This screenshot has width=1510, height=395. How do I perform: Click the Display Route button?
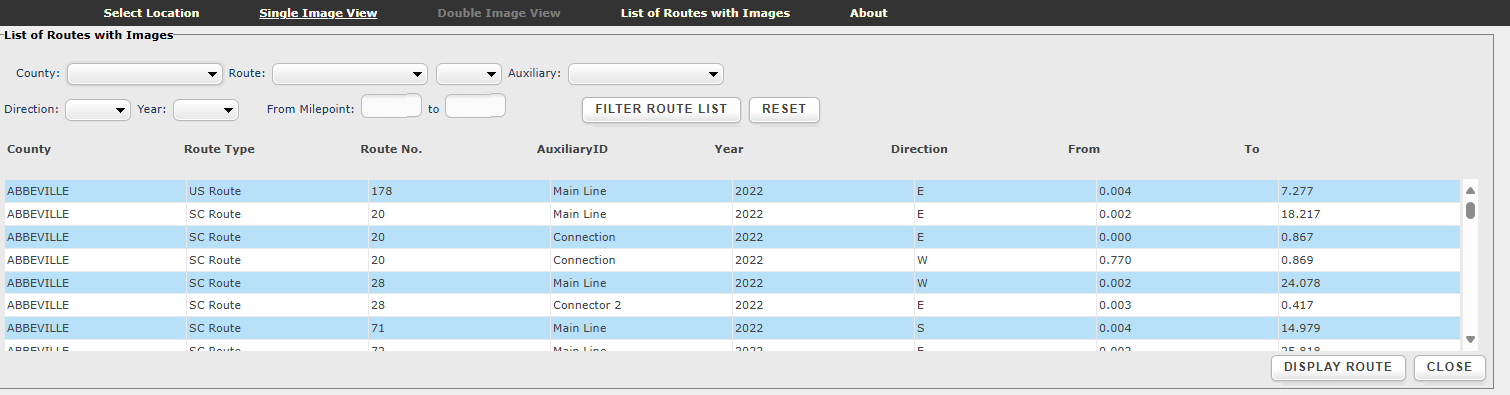[x=1338, y=367]
